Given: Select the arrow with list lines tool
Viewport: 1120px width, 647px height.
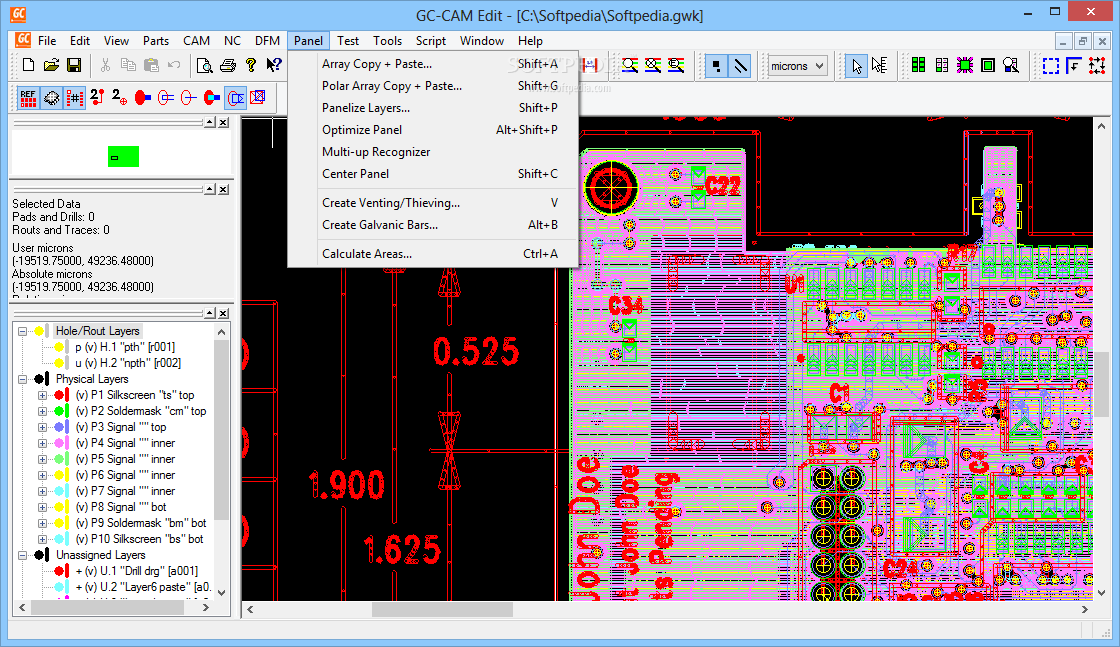Looking at the screenshot, I should click(879, 66).
